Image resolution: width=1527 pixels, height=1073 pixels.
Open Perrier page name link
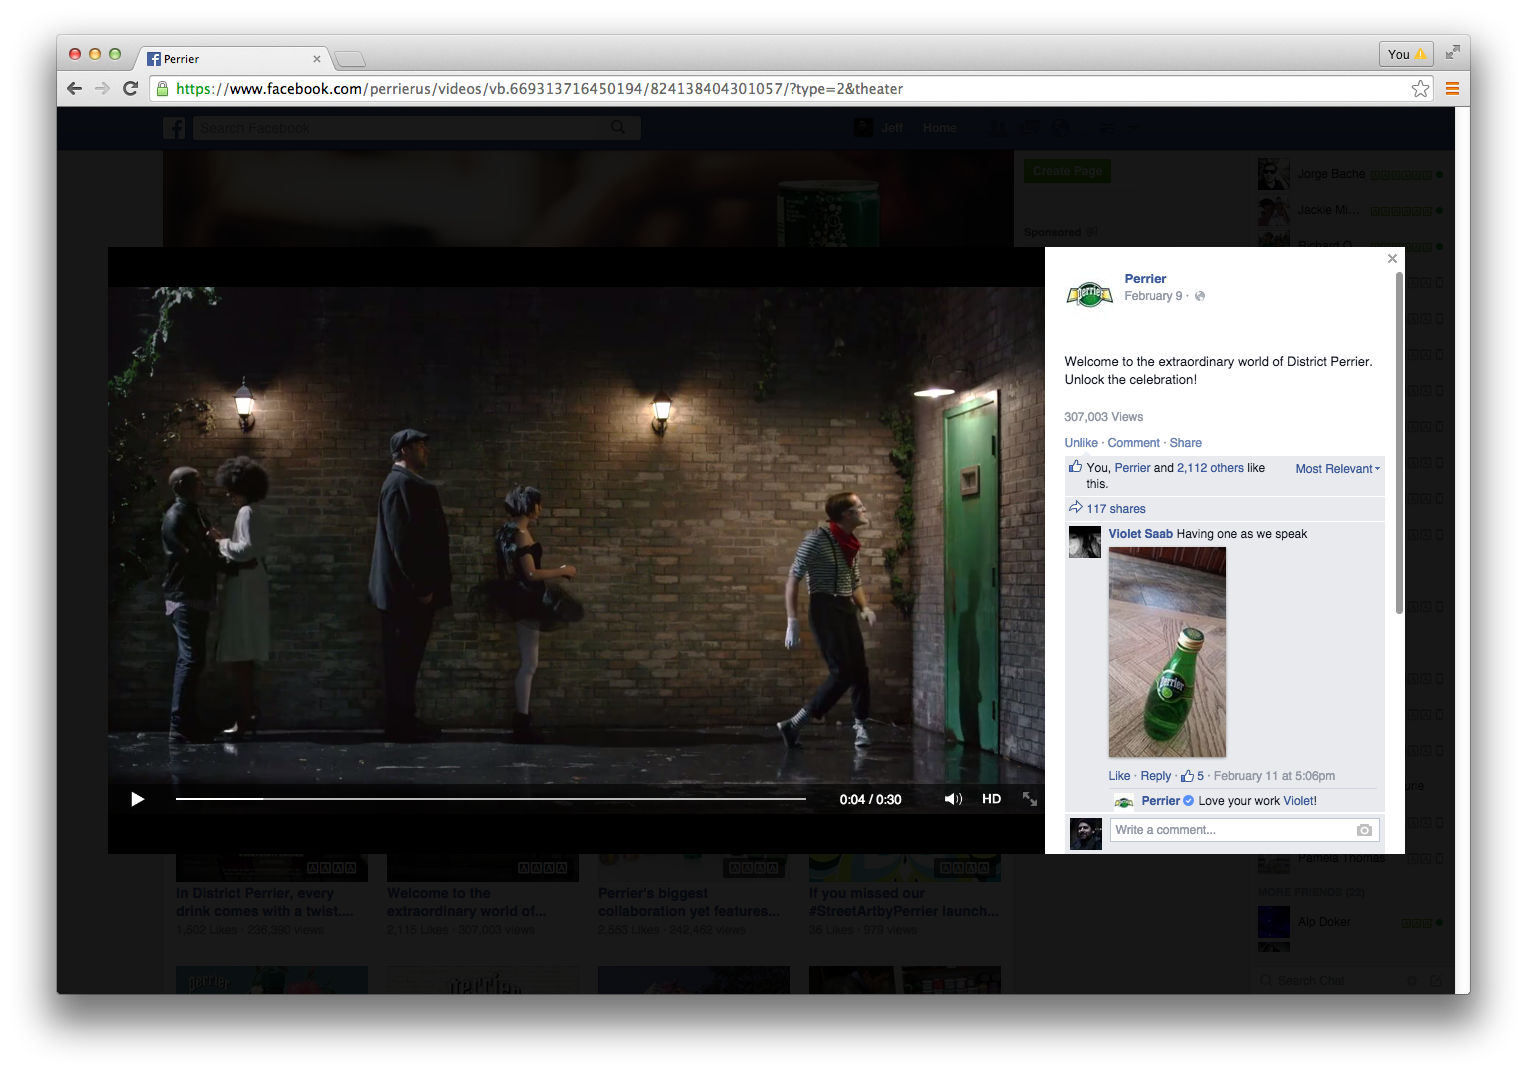point(1145,279)
